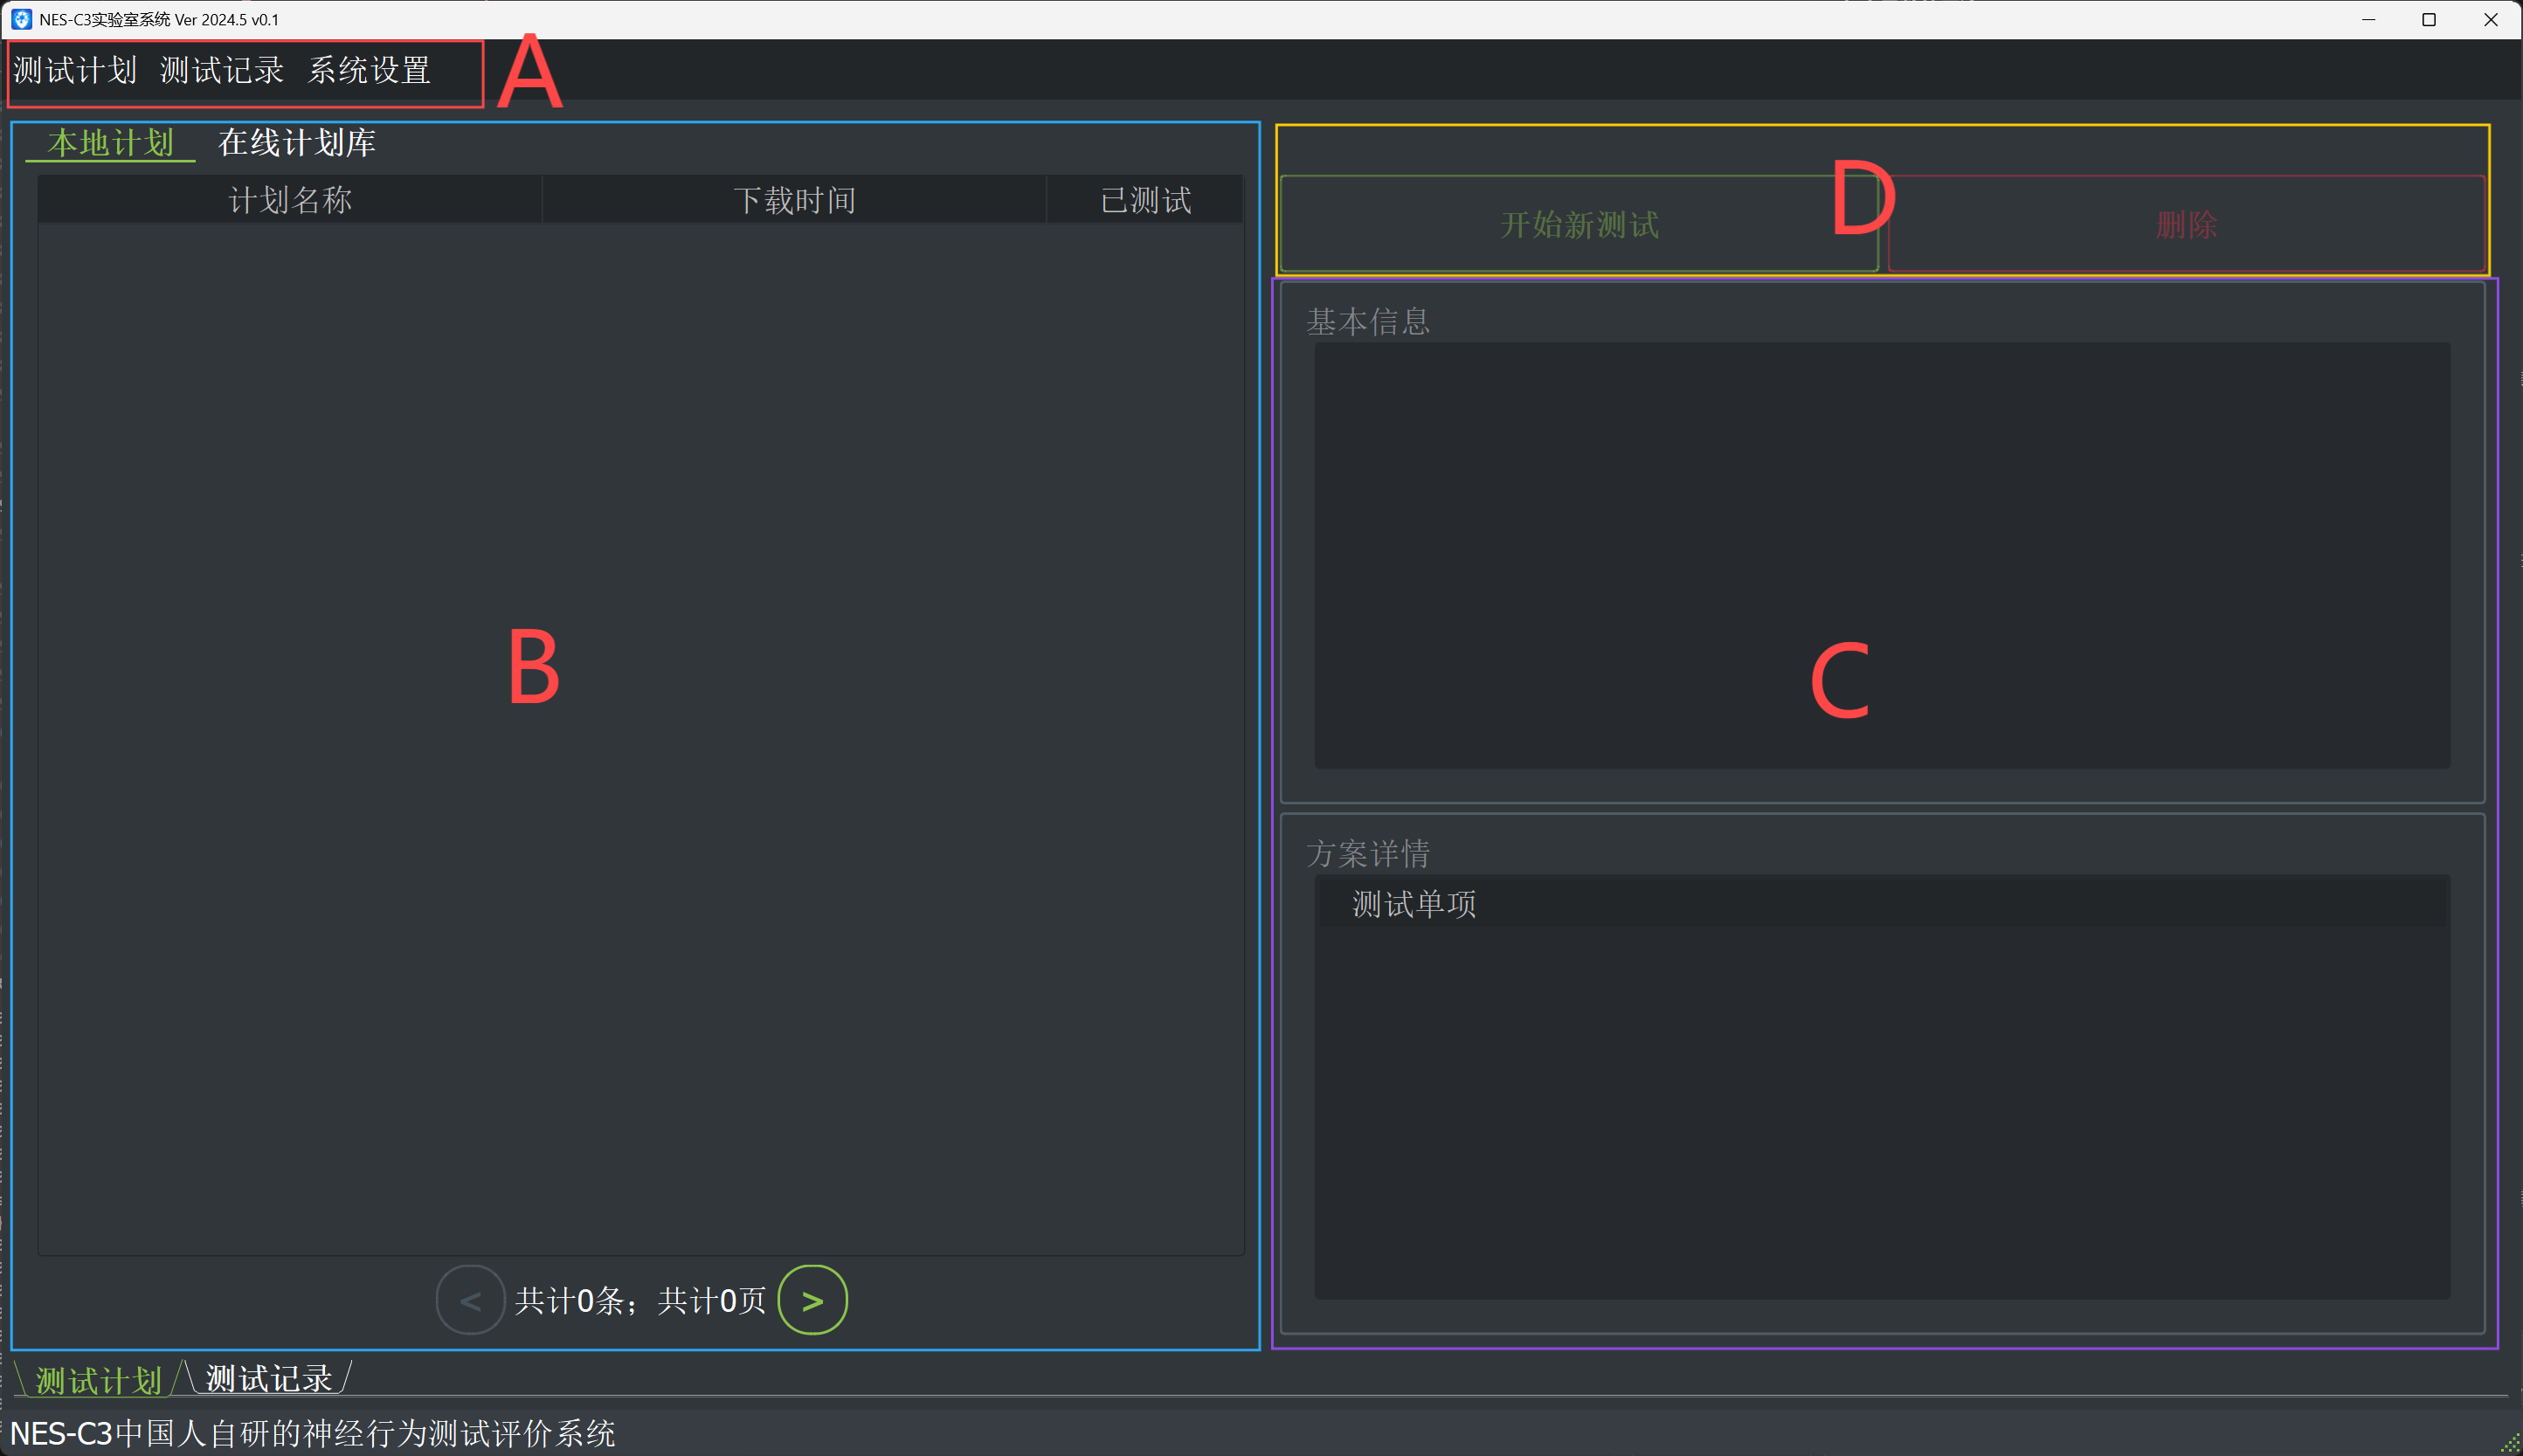Open the 测试计划 menu
Screen dimensions: 2523x1456
point(75,71)
